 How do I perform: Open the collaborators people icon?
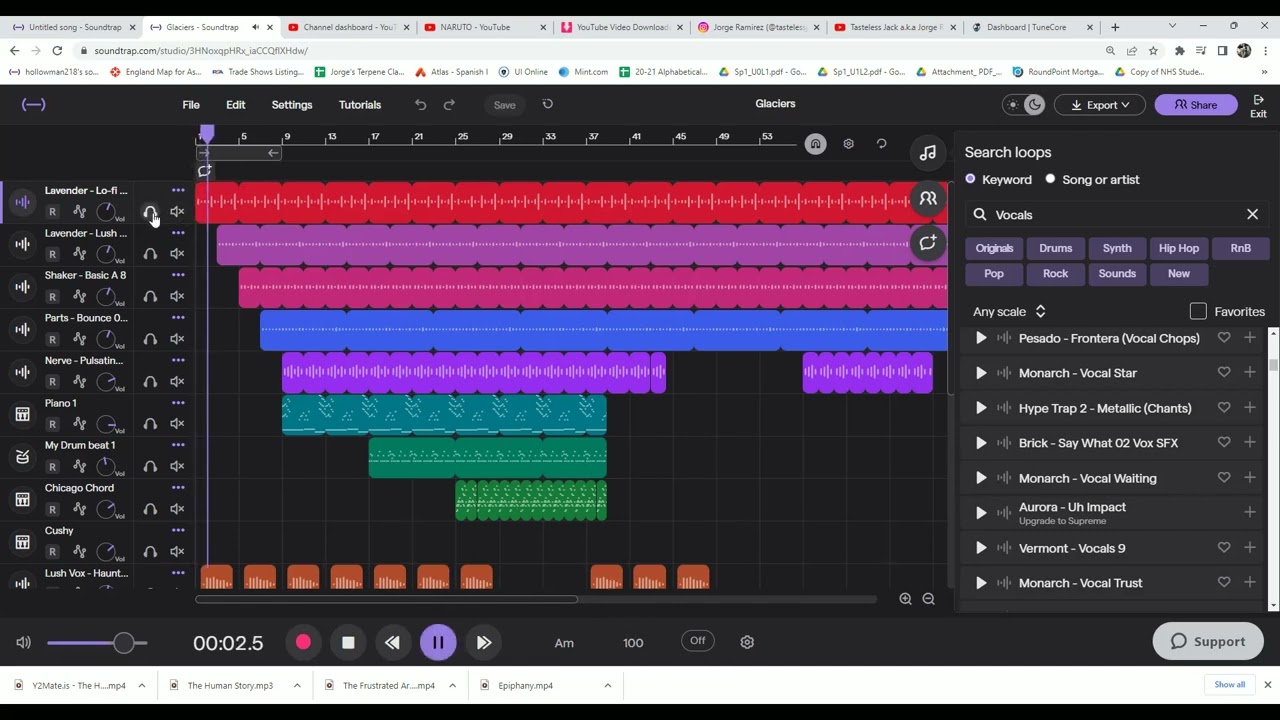(x=928, y=198)
